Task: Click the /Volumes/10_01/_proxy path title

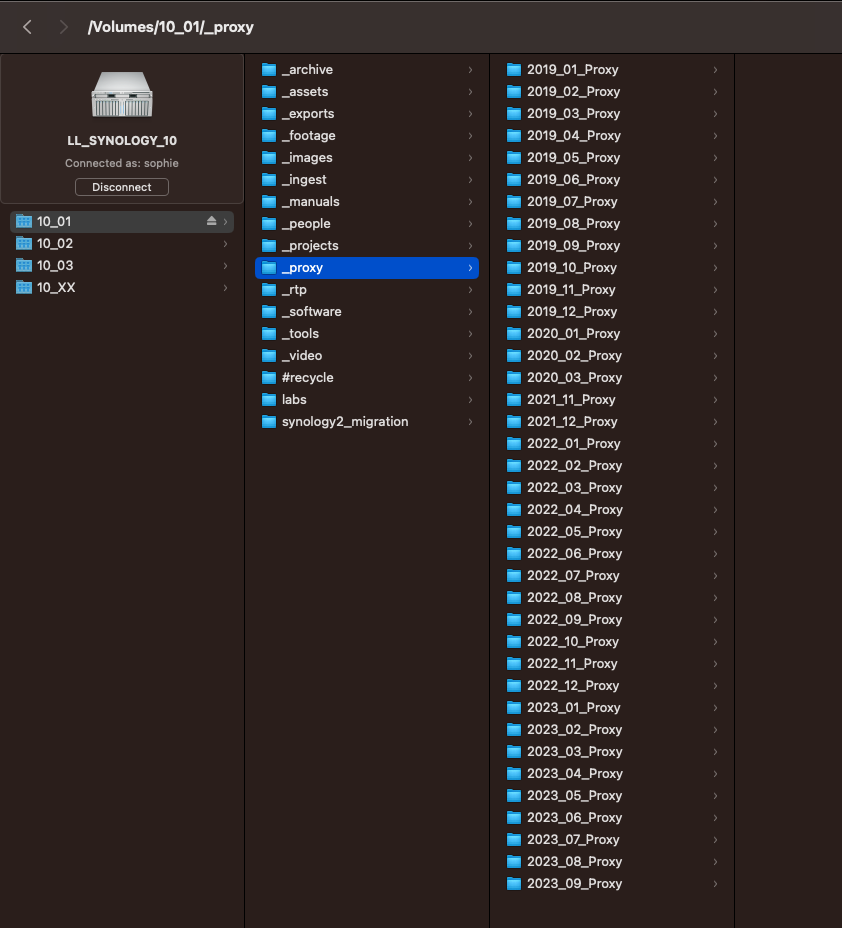Action: tap(171, 27)
